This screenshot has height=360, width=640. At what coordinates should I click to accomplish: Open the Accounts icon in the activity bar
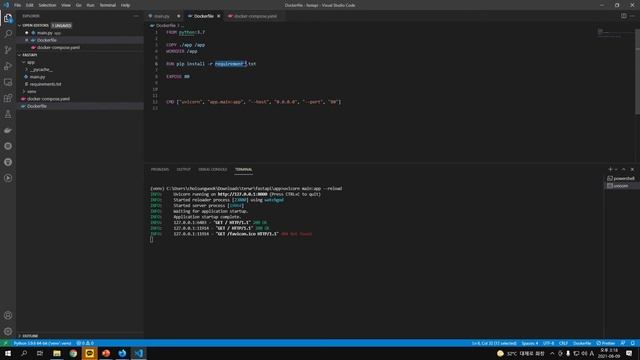click(x=8, y=315)
